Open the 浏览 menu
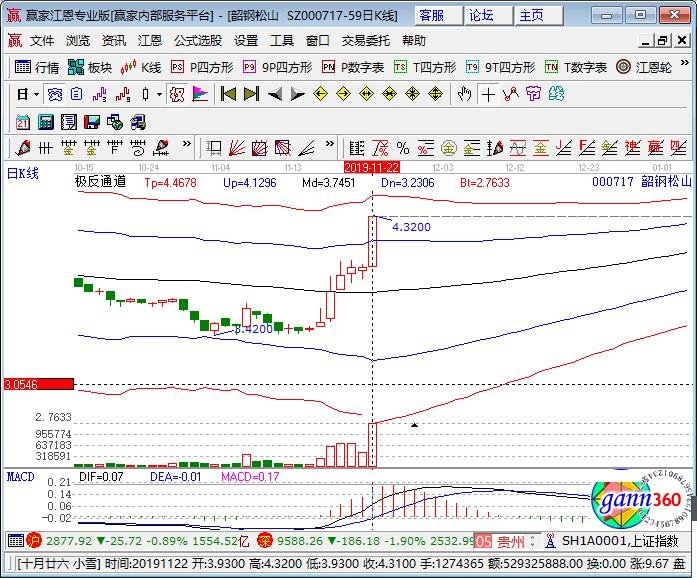Image resolution: width=697 pixels, height=578 pixels. pyautogui.click(x=78, y=41)
